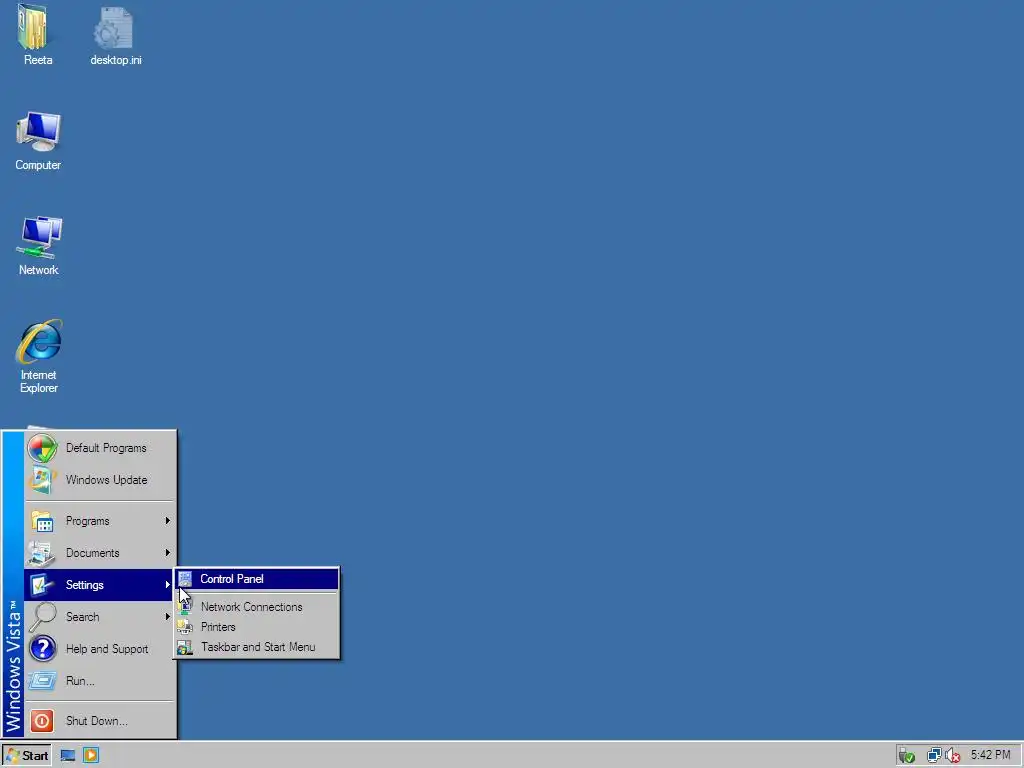This screenshot has height=768, width=1024.
Task: Open the Computer desktop icon
Action: [39, 133]
